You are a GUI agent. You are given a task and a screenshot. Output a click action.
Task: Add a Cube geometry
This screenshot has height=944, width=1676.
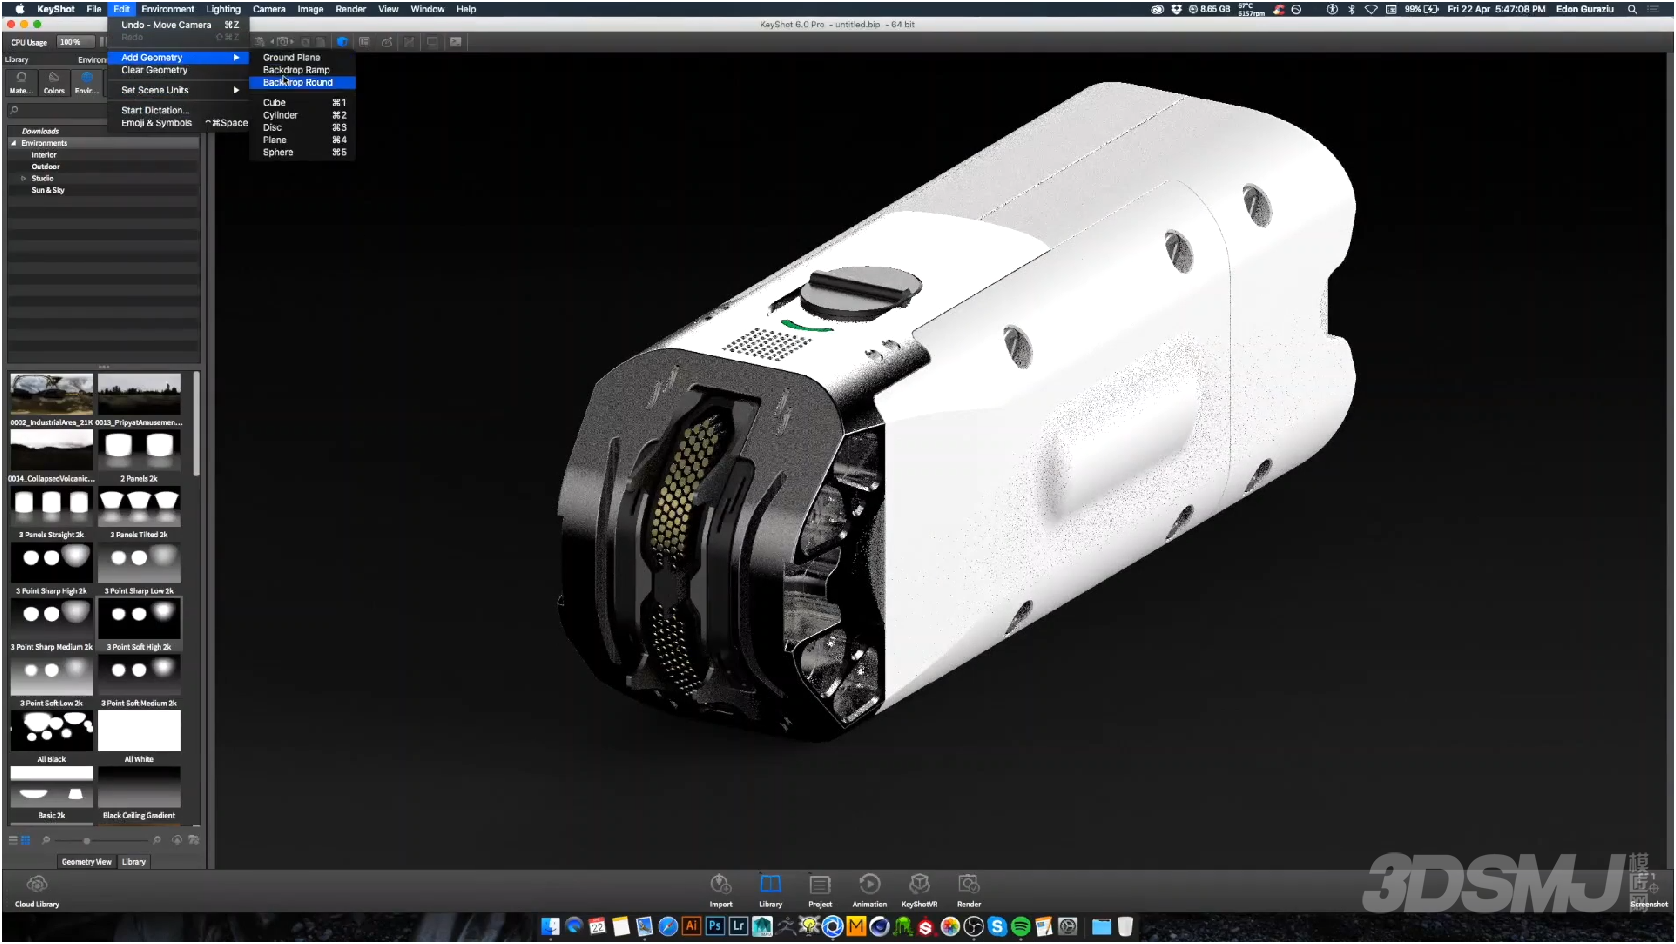(302, 103)
